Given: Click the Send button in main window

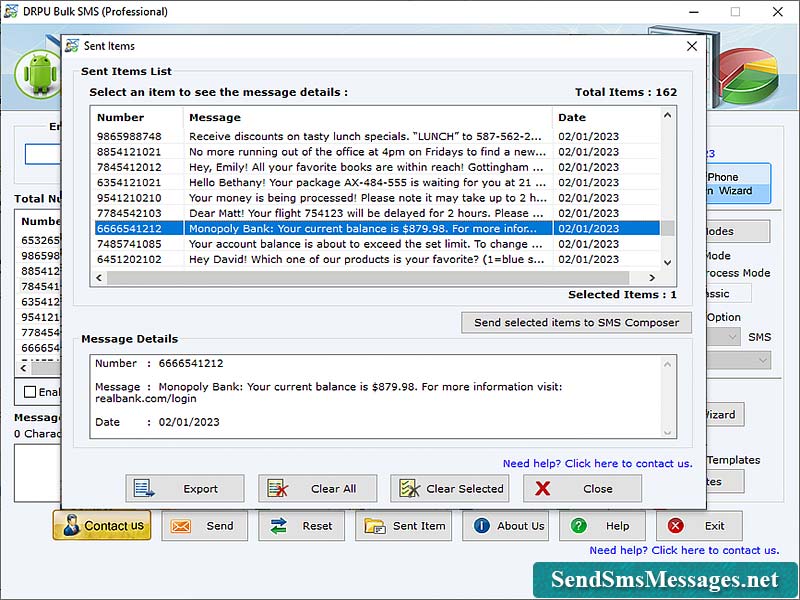Looking at the screenshot, I should tap(205, 526).
